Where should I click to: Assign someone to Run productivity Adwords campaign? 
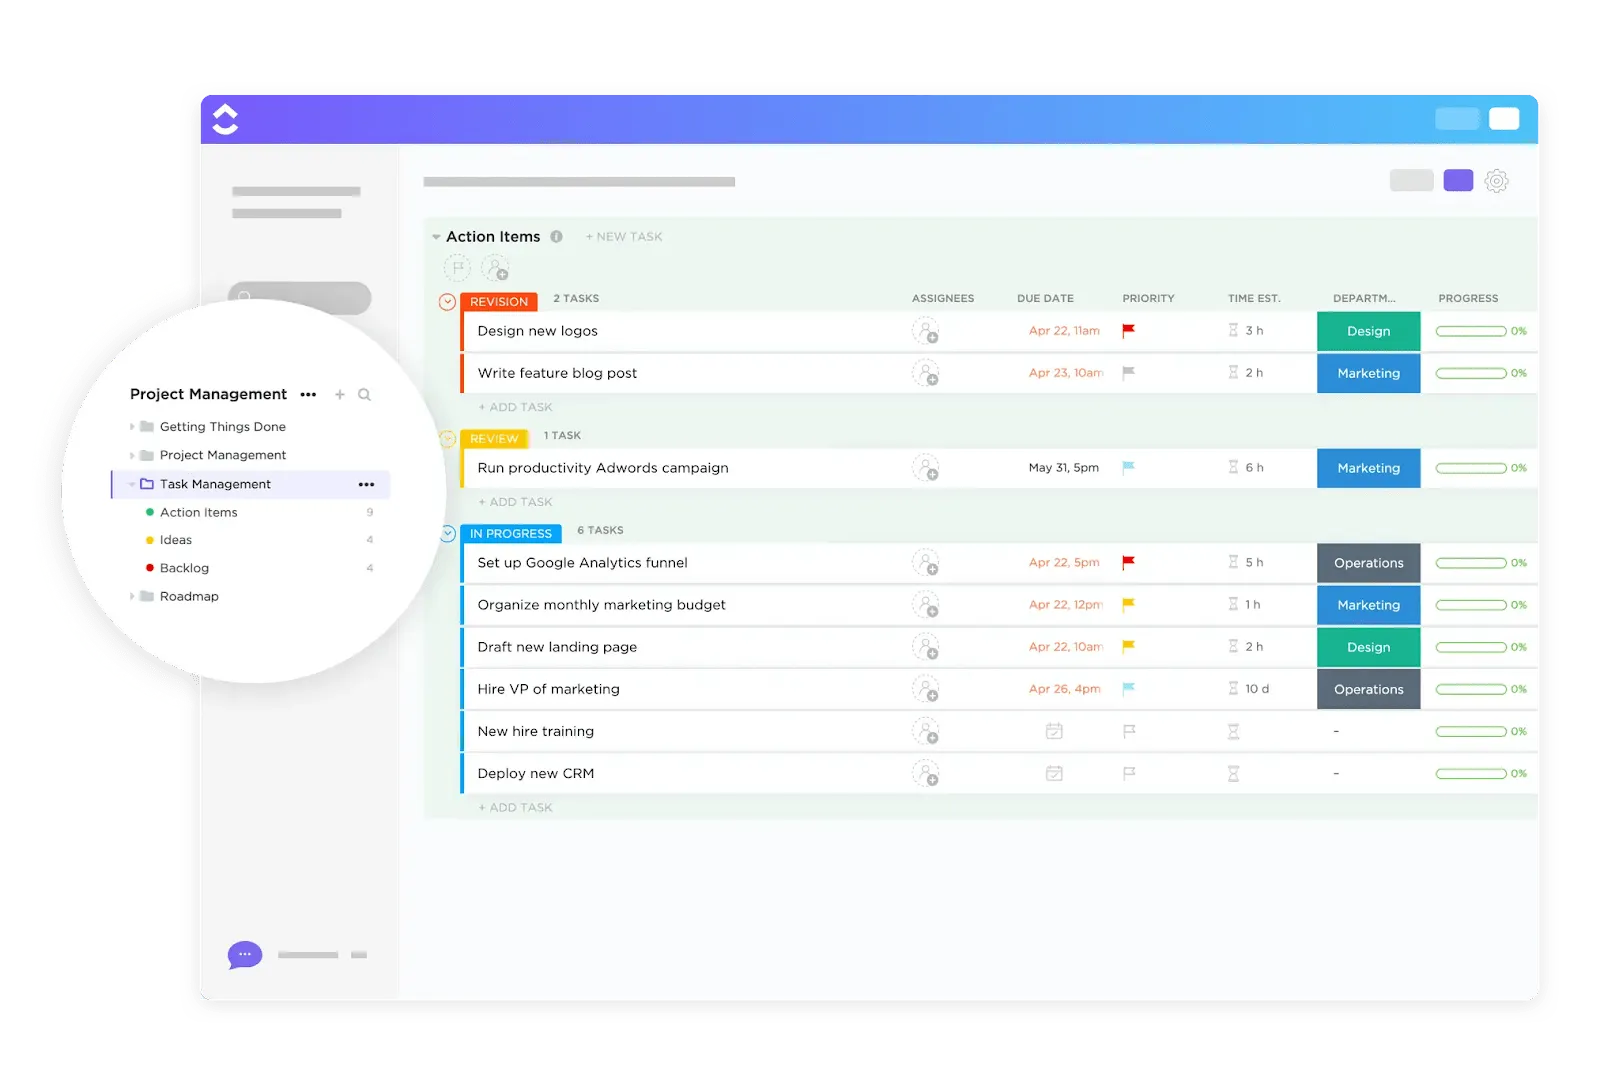(926, 468)
